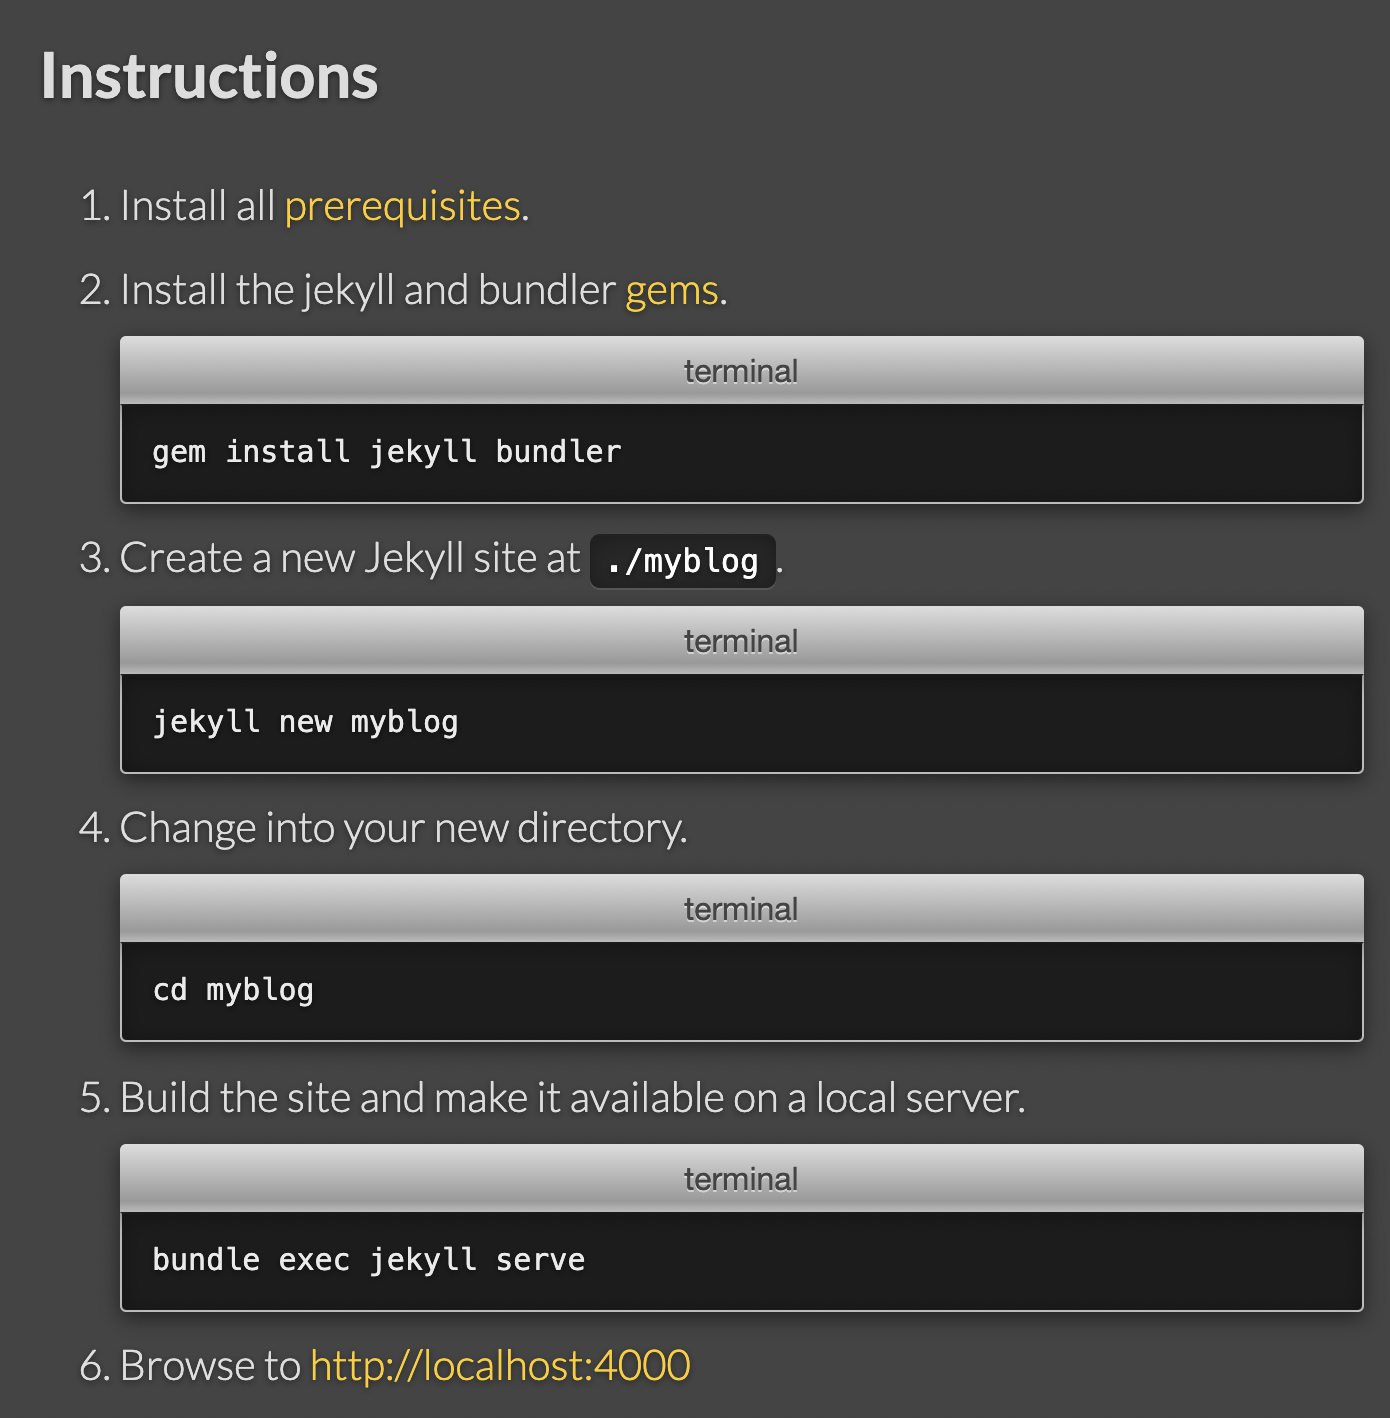Click the Instructions heading
Screen dimensions: 1390x1418
click(x=209, y=76)
